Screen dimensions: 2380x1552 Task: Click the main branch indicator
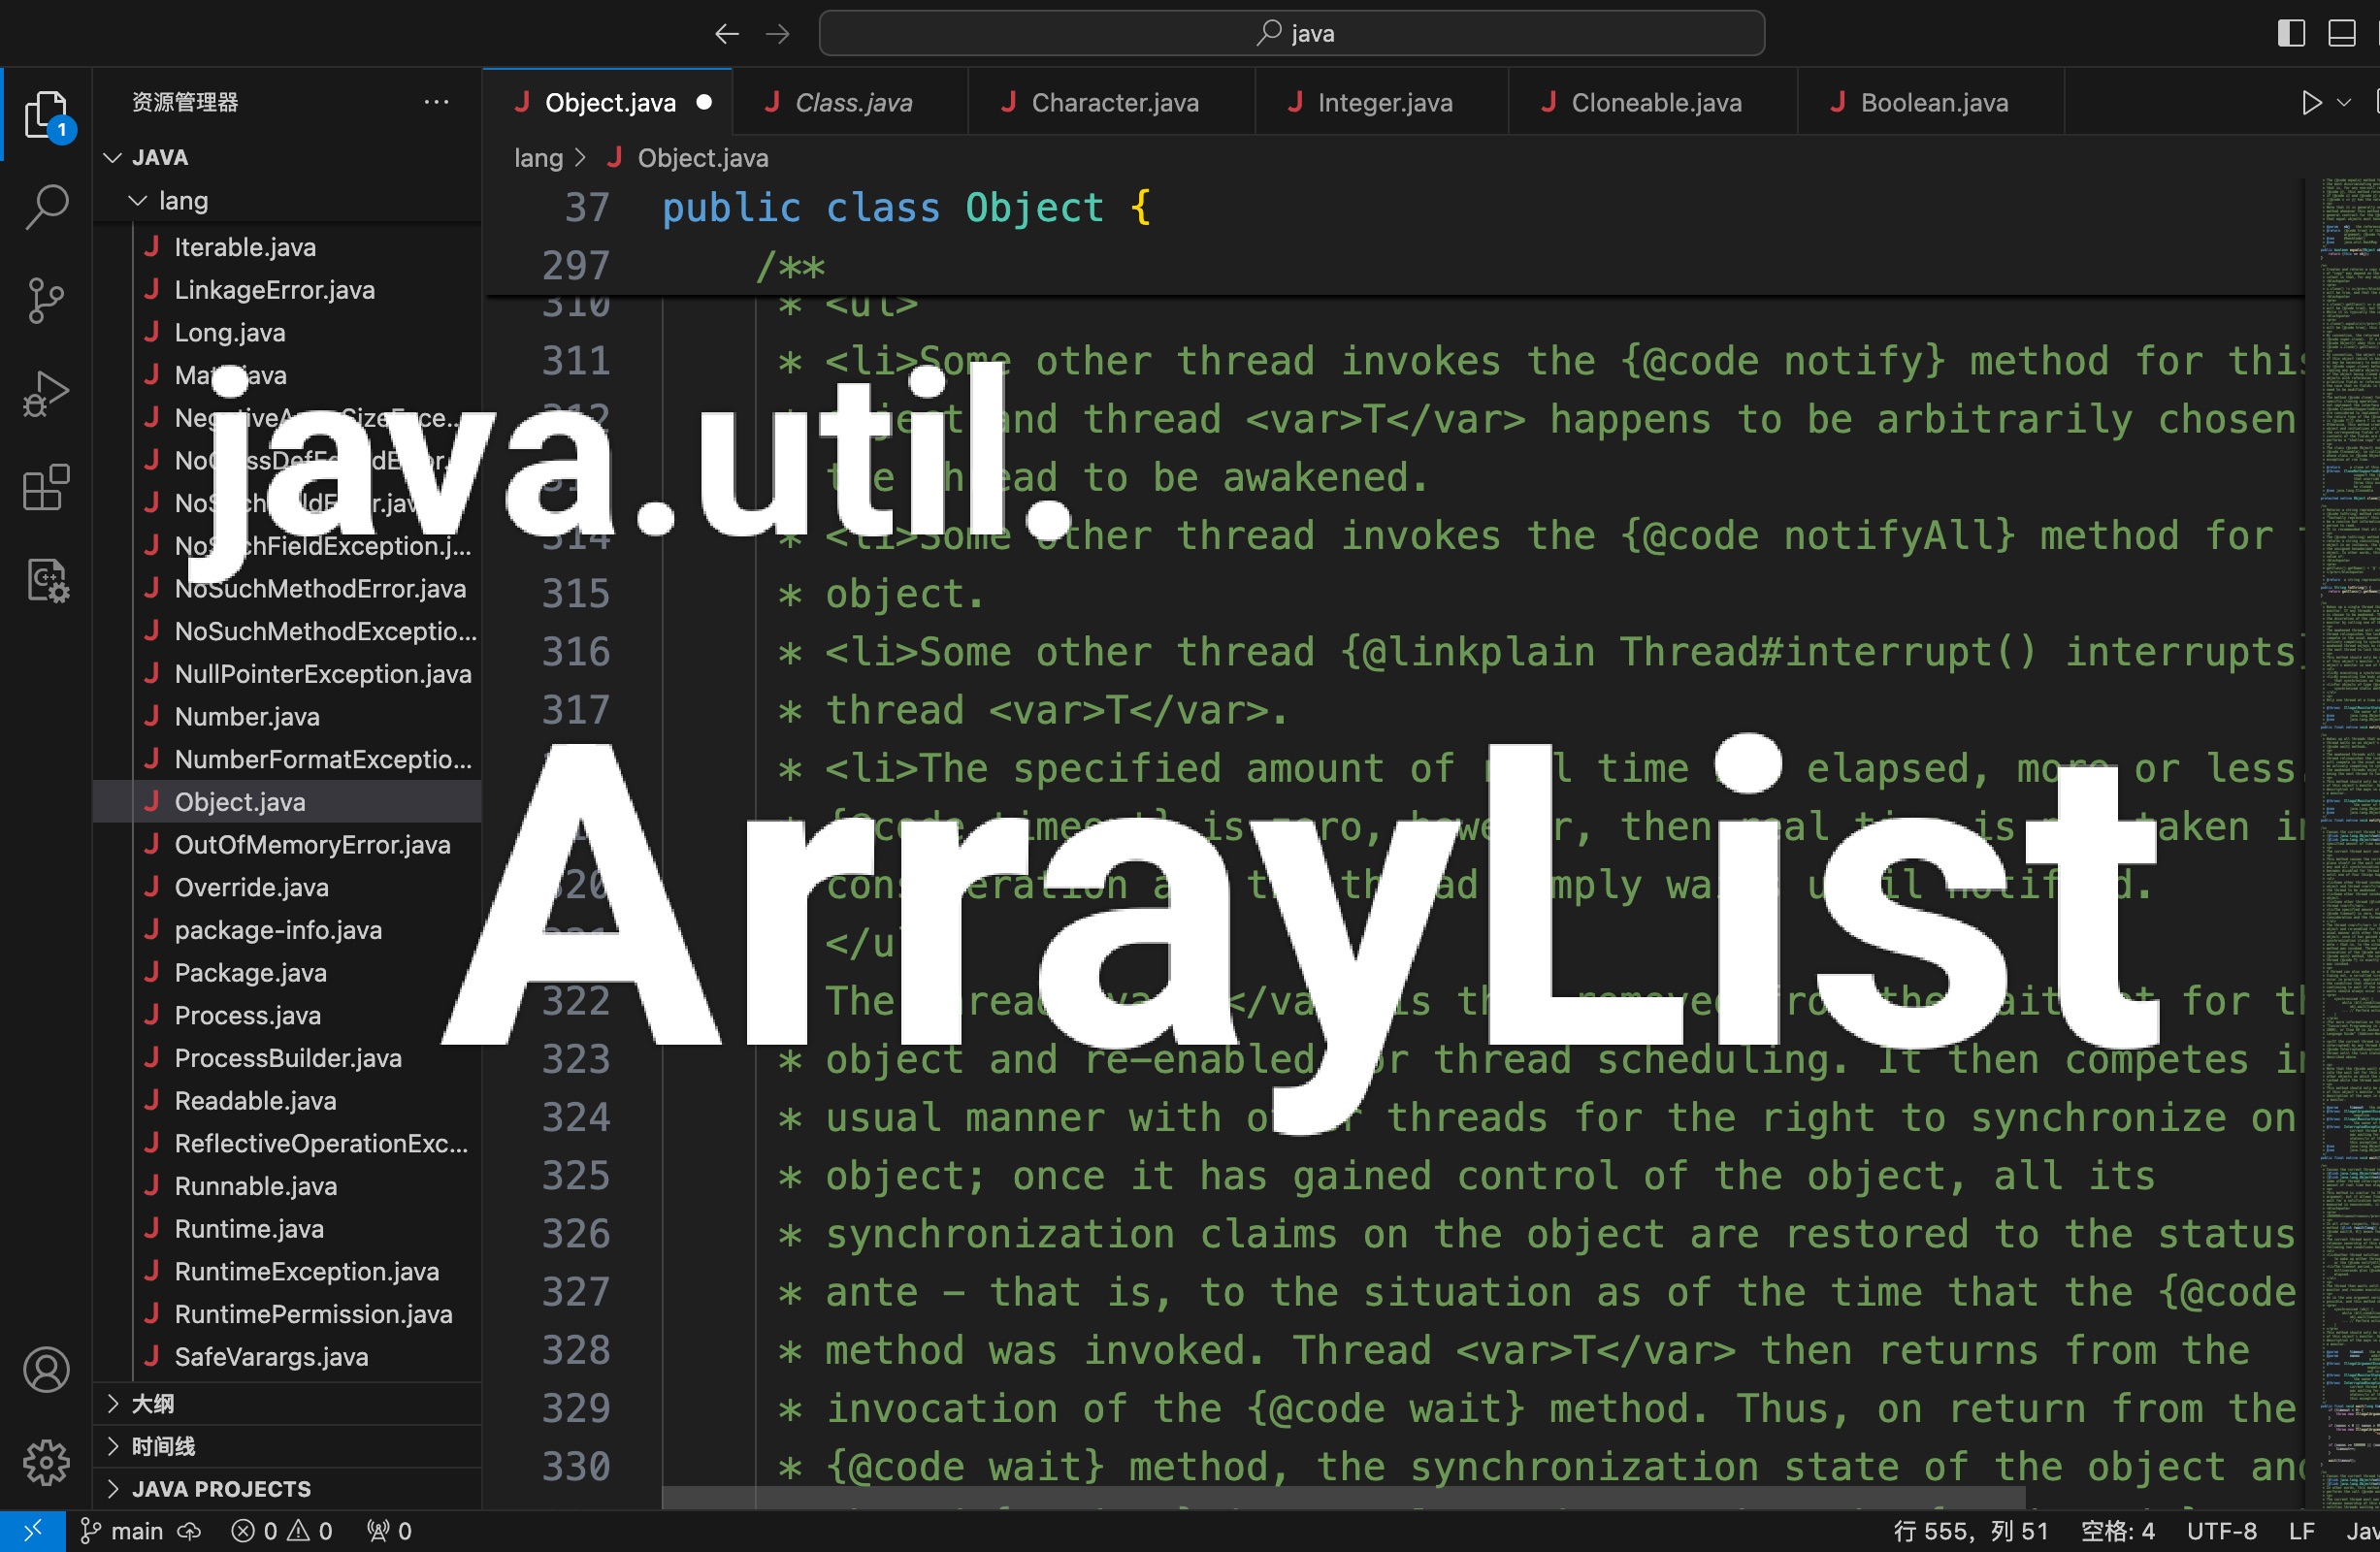(x=122, y=1530)
